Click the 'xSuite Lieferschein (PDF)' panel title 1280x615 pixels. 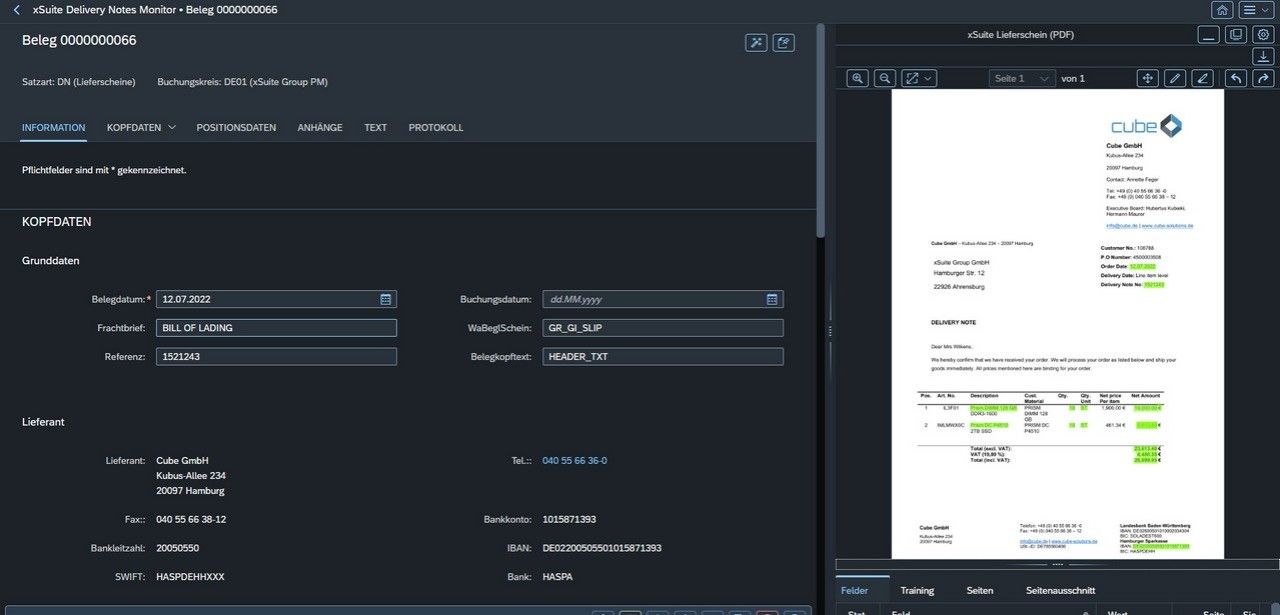1021,35
